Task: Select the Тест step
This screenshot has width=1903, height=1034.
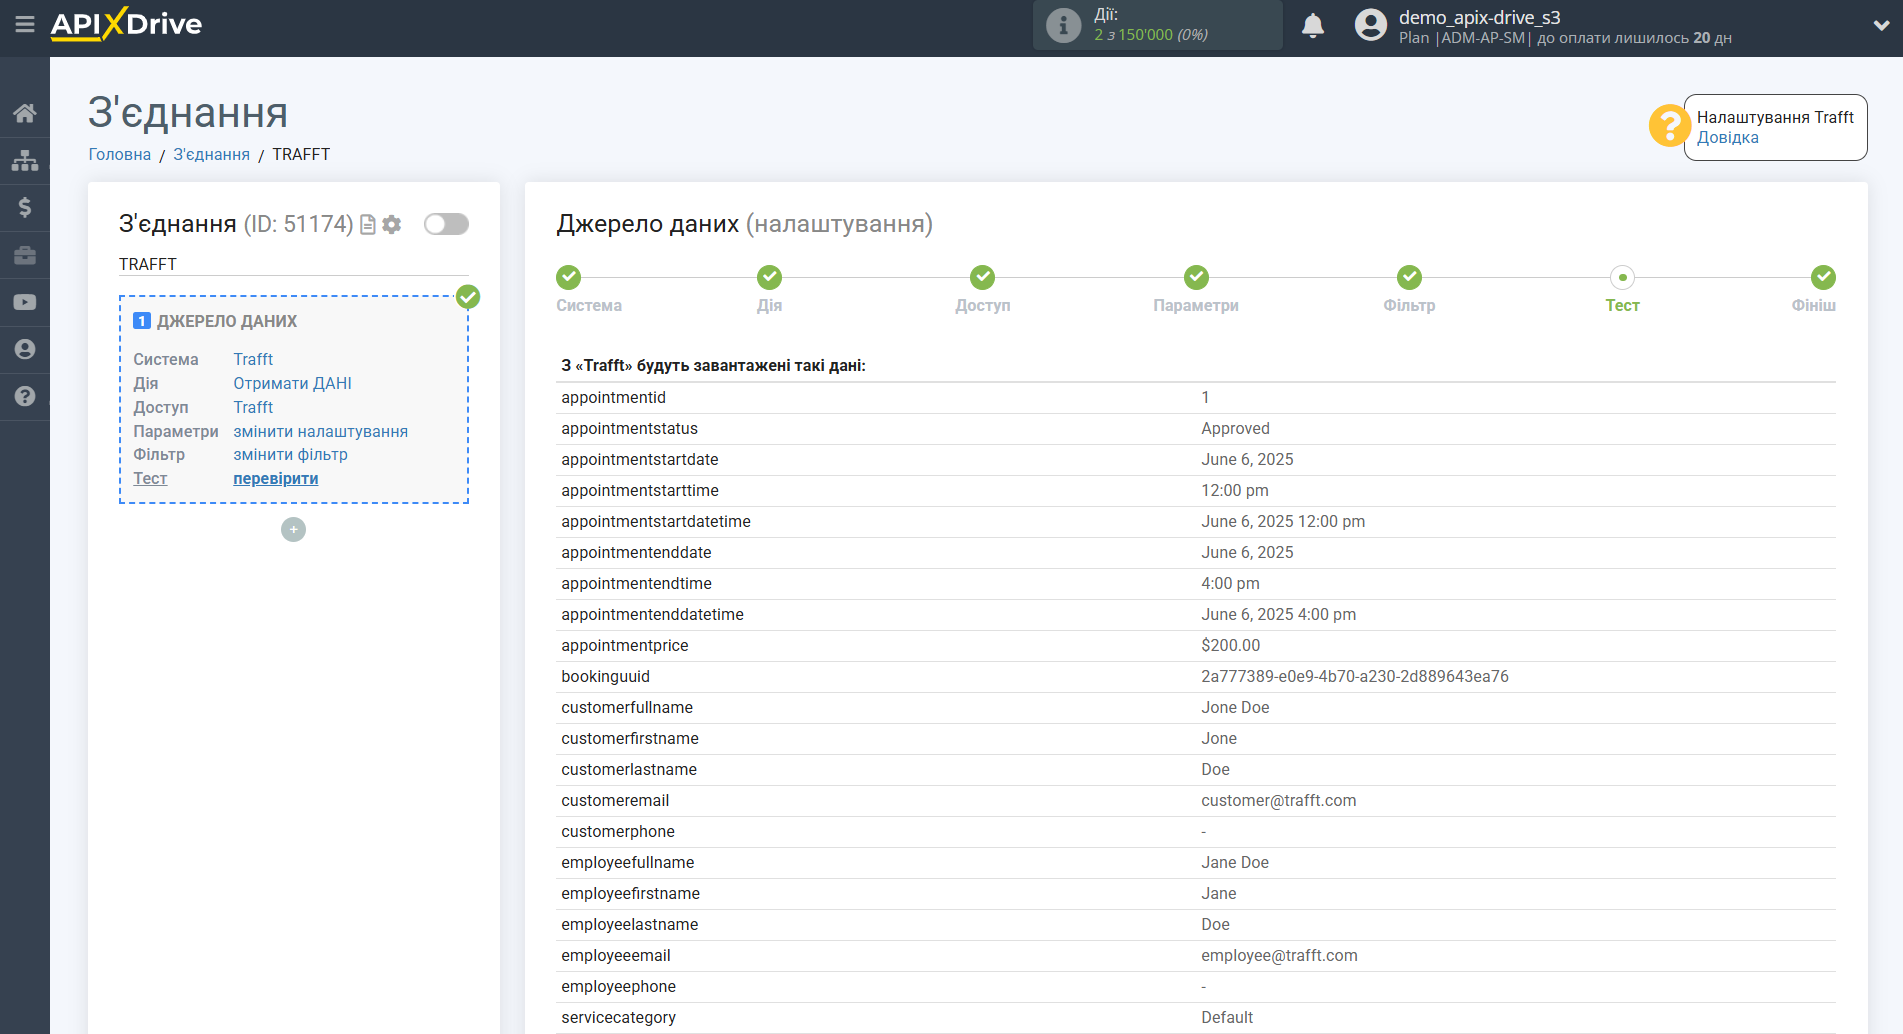Action: point(1622,277)
